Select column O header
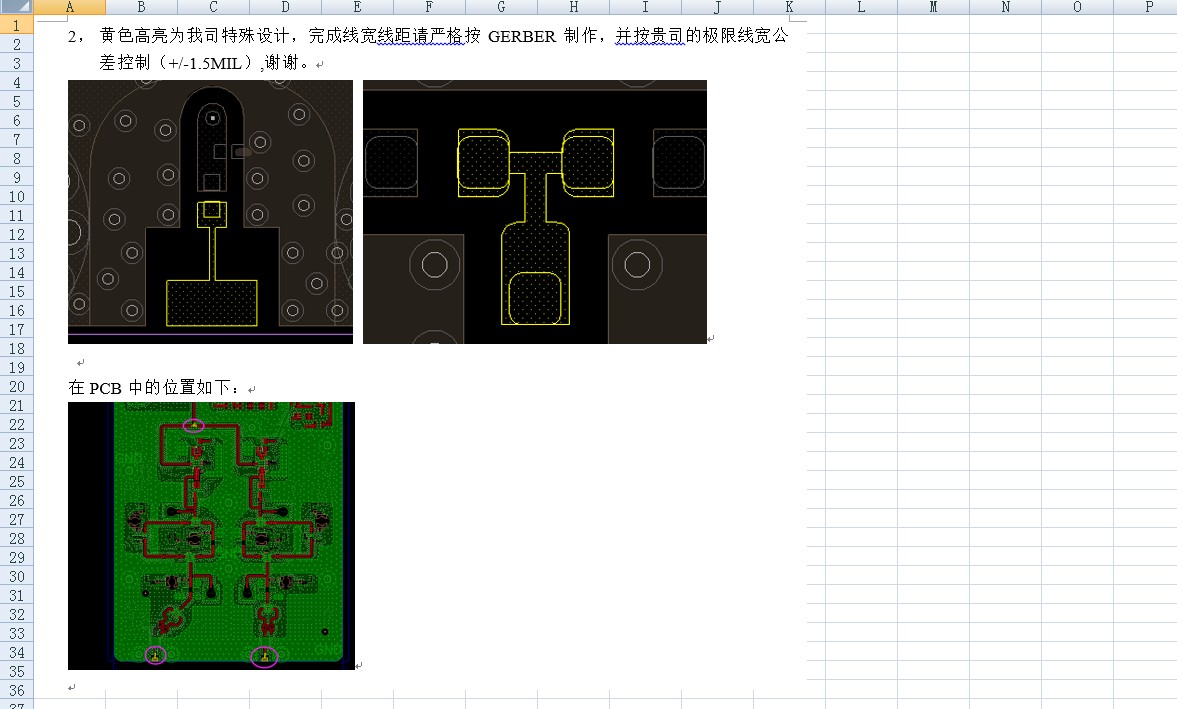 (1079, 7)
